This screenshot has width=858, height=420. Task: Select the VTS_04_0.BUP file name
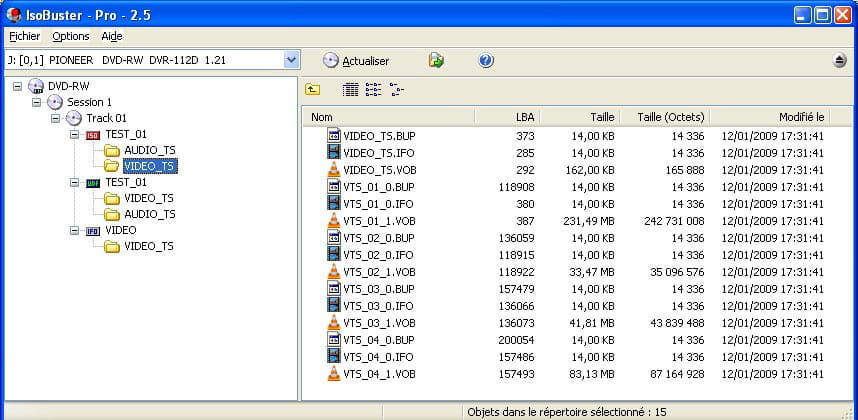pyautogui.click(x=379, y=340)
